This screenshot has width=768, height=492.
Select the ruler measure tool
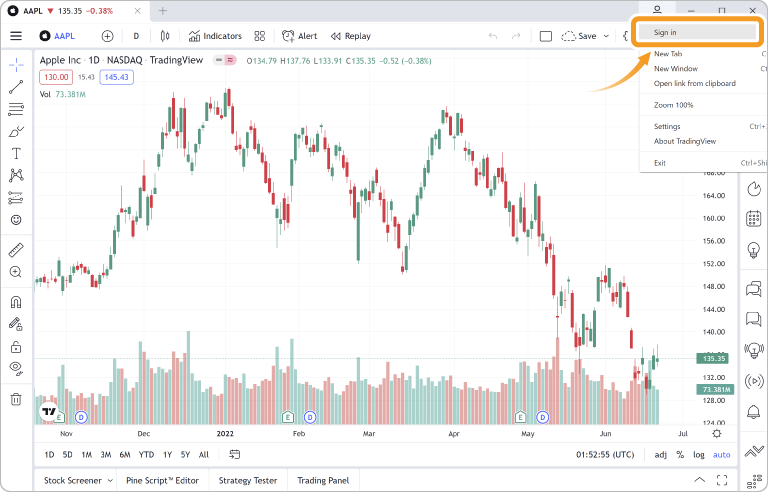coord(16,250)
